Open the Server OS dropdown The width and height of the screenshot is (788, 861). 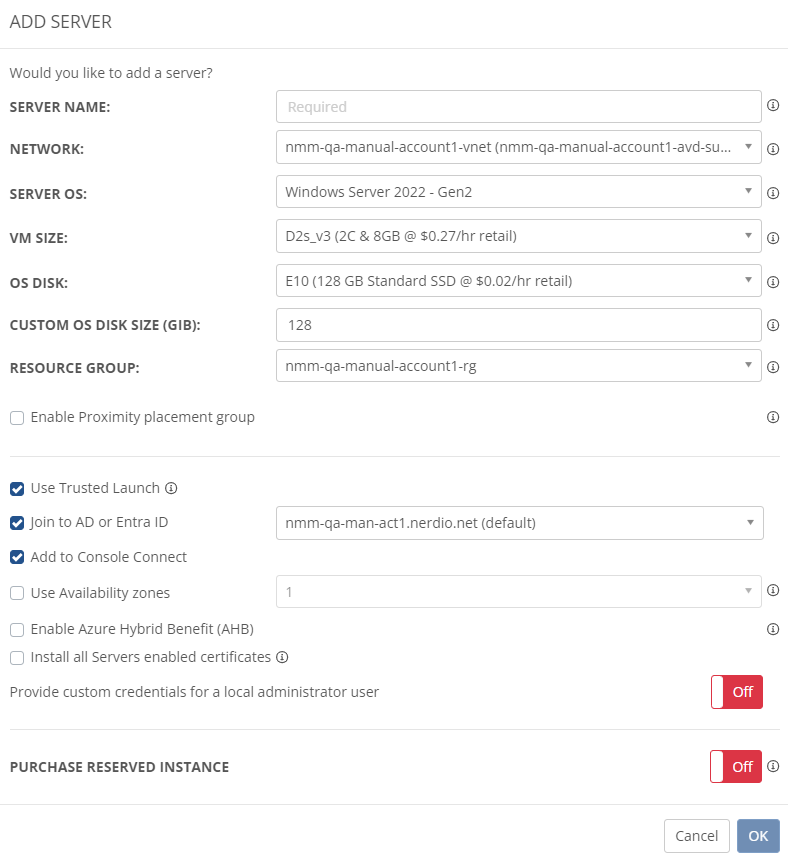tap(519, 192)
